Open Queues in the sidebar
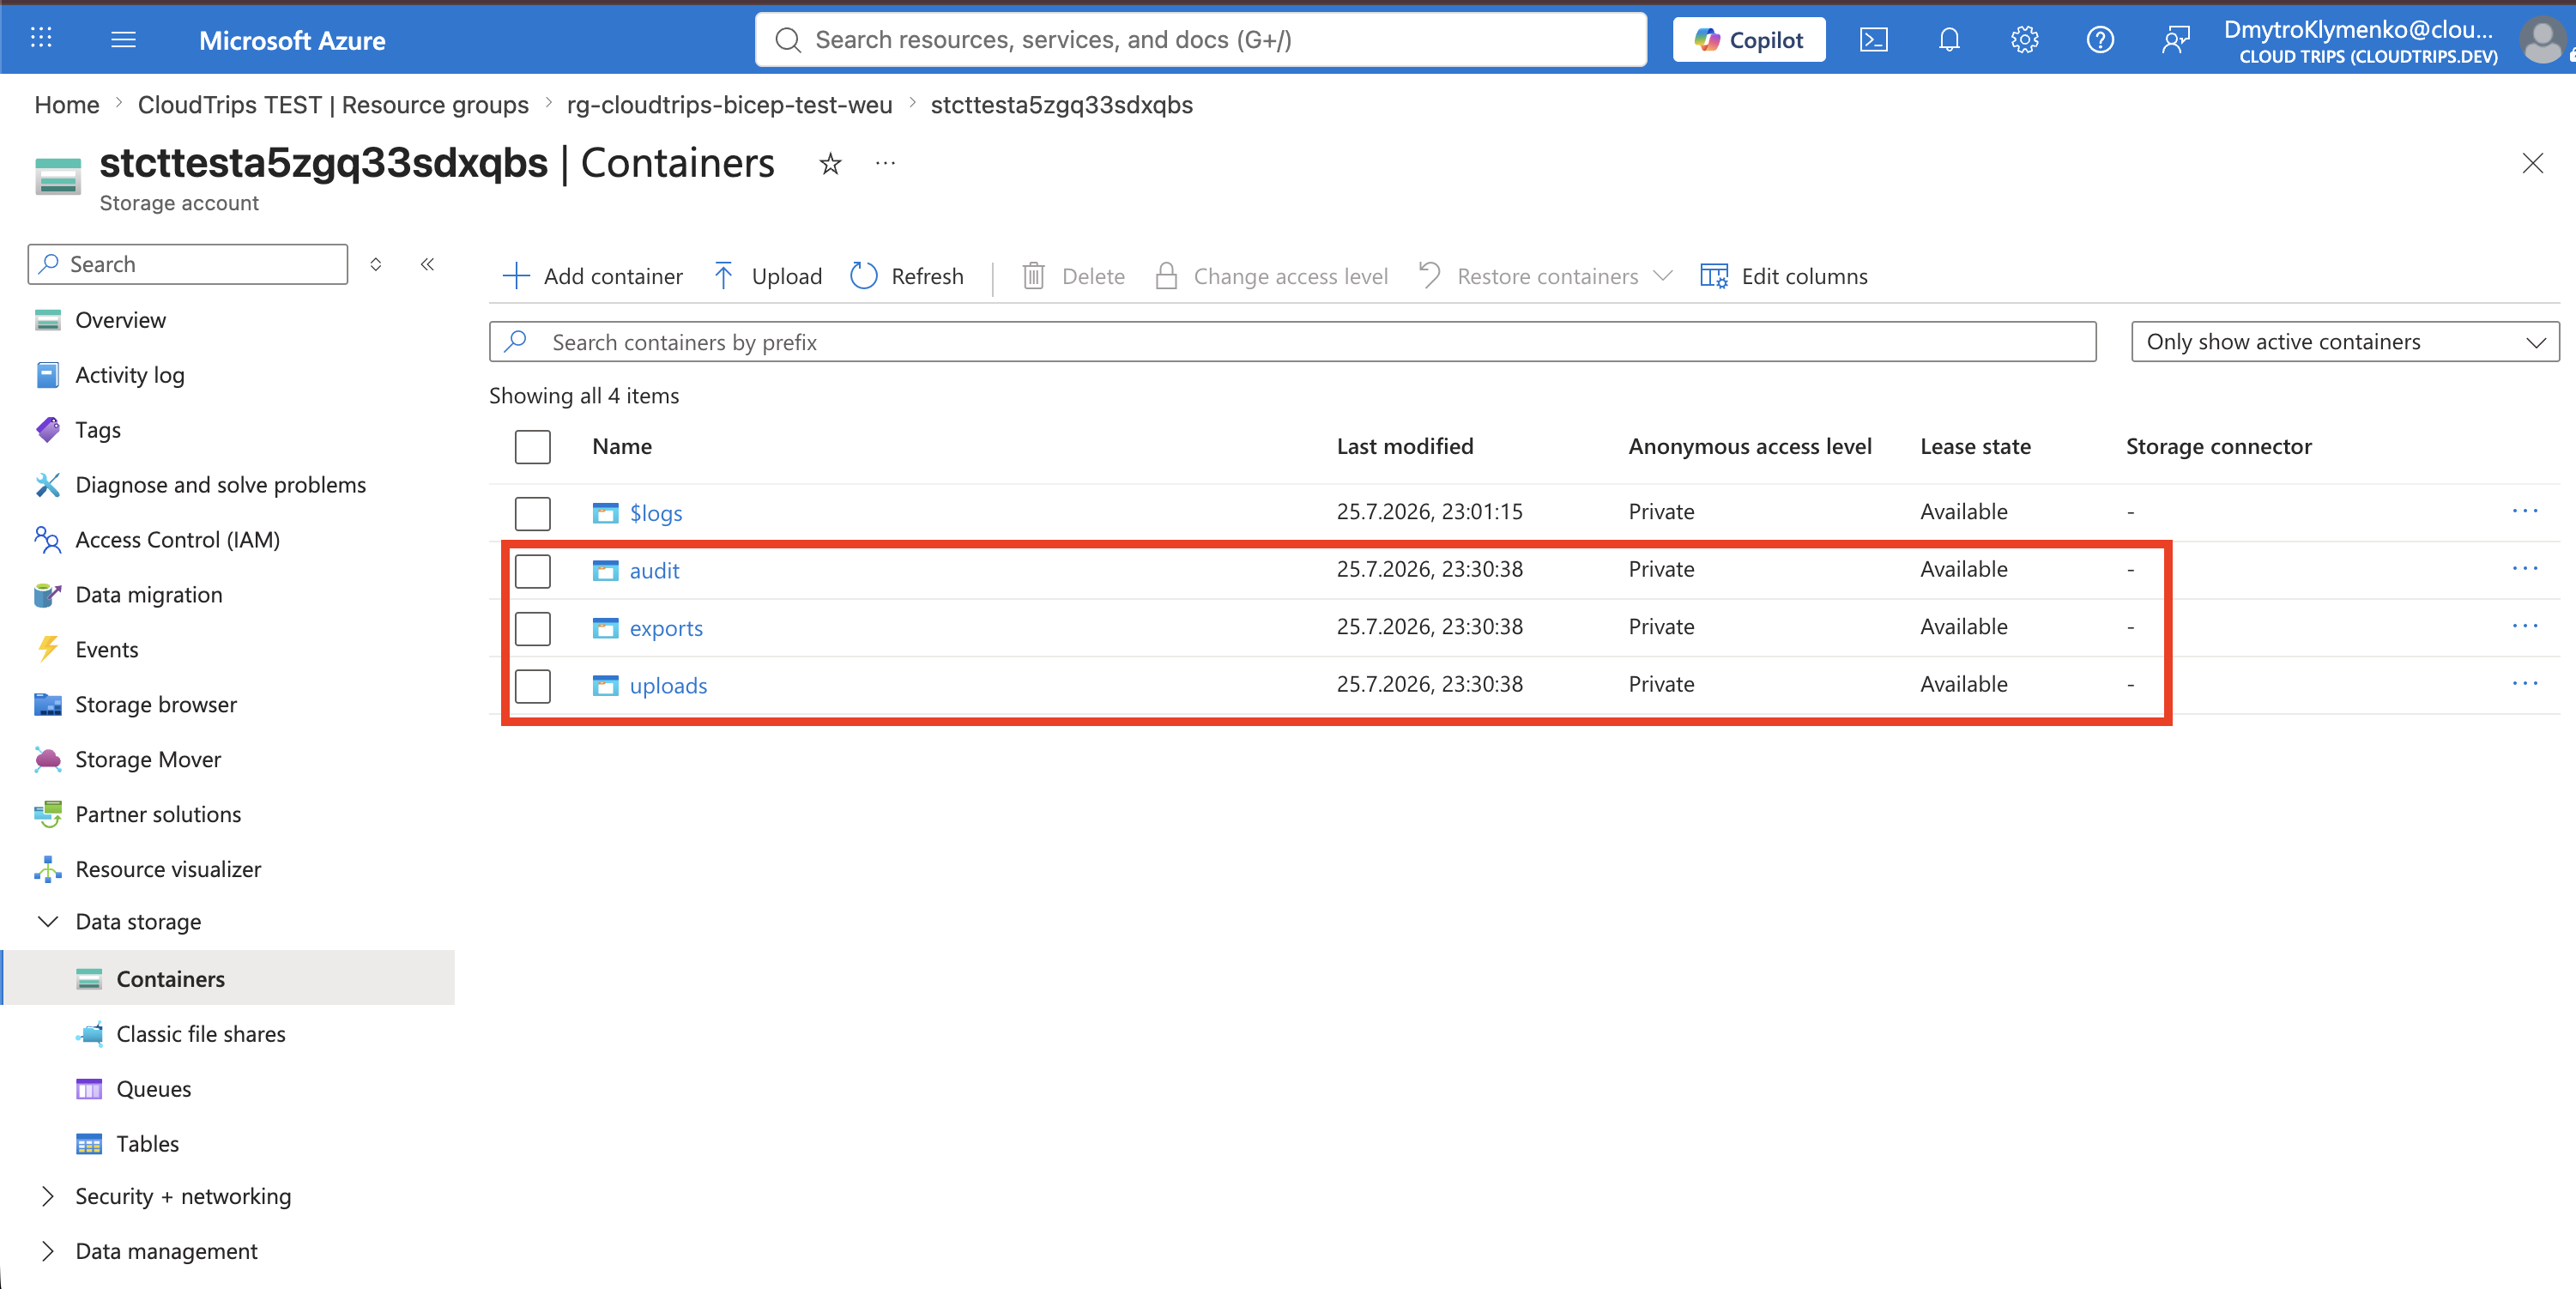Image resolution: width=2576 pixels, height=1289 pixels. point(153,1089)
